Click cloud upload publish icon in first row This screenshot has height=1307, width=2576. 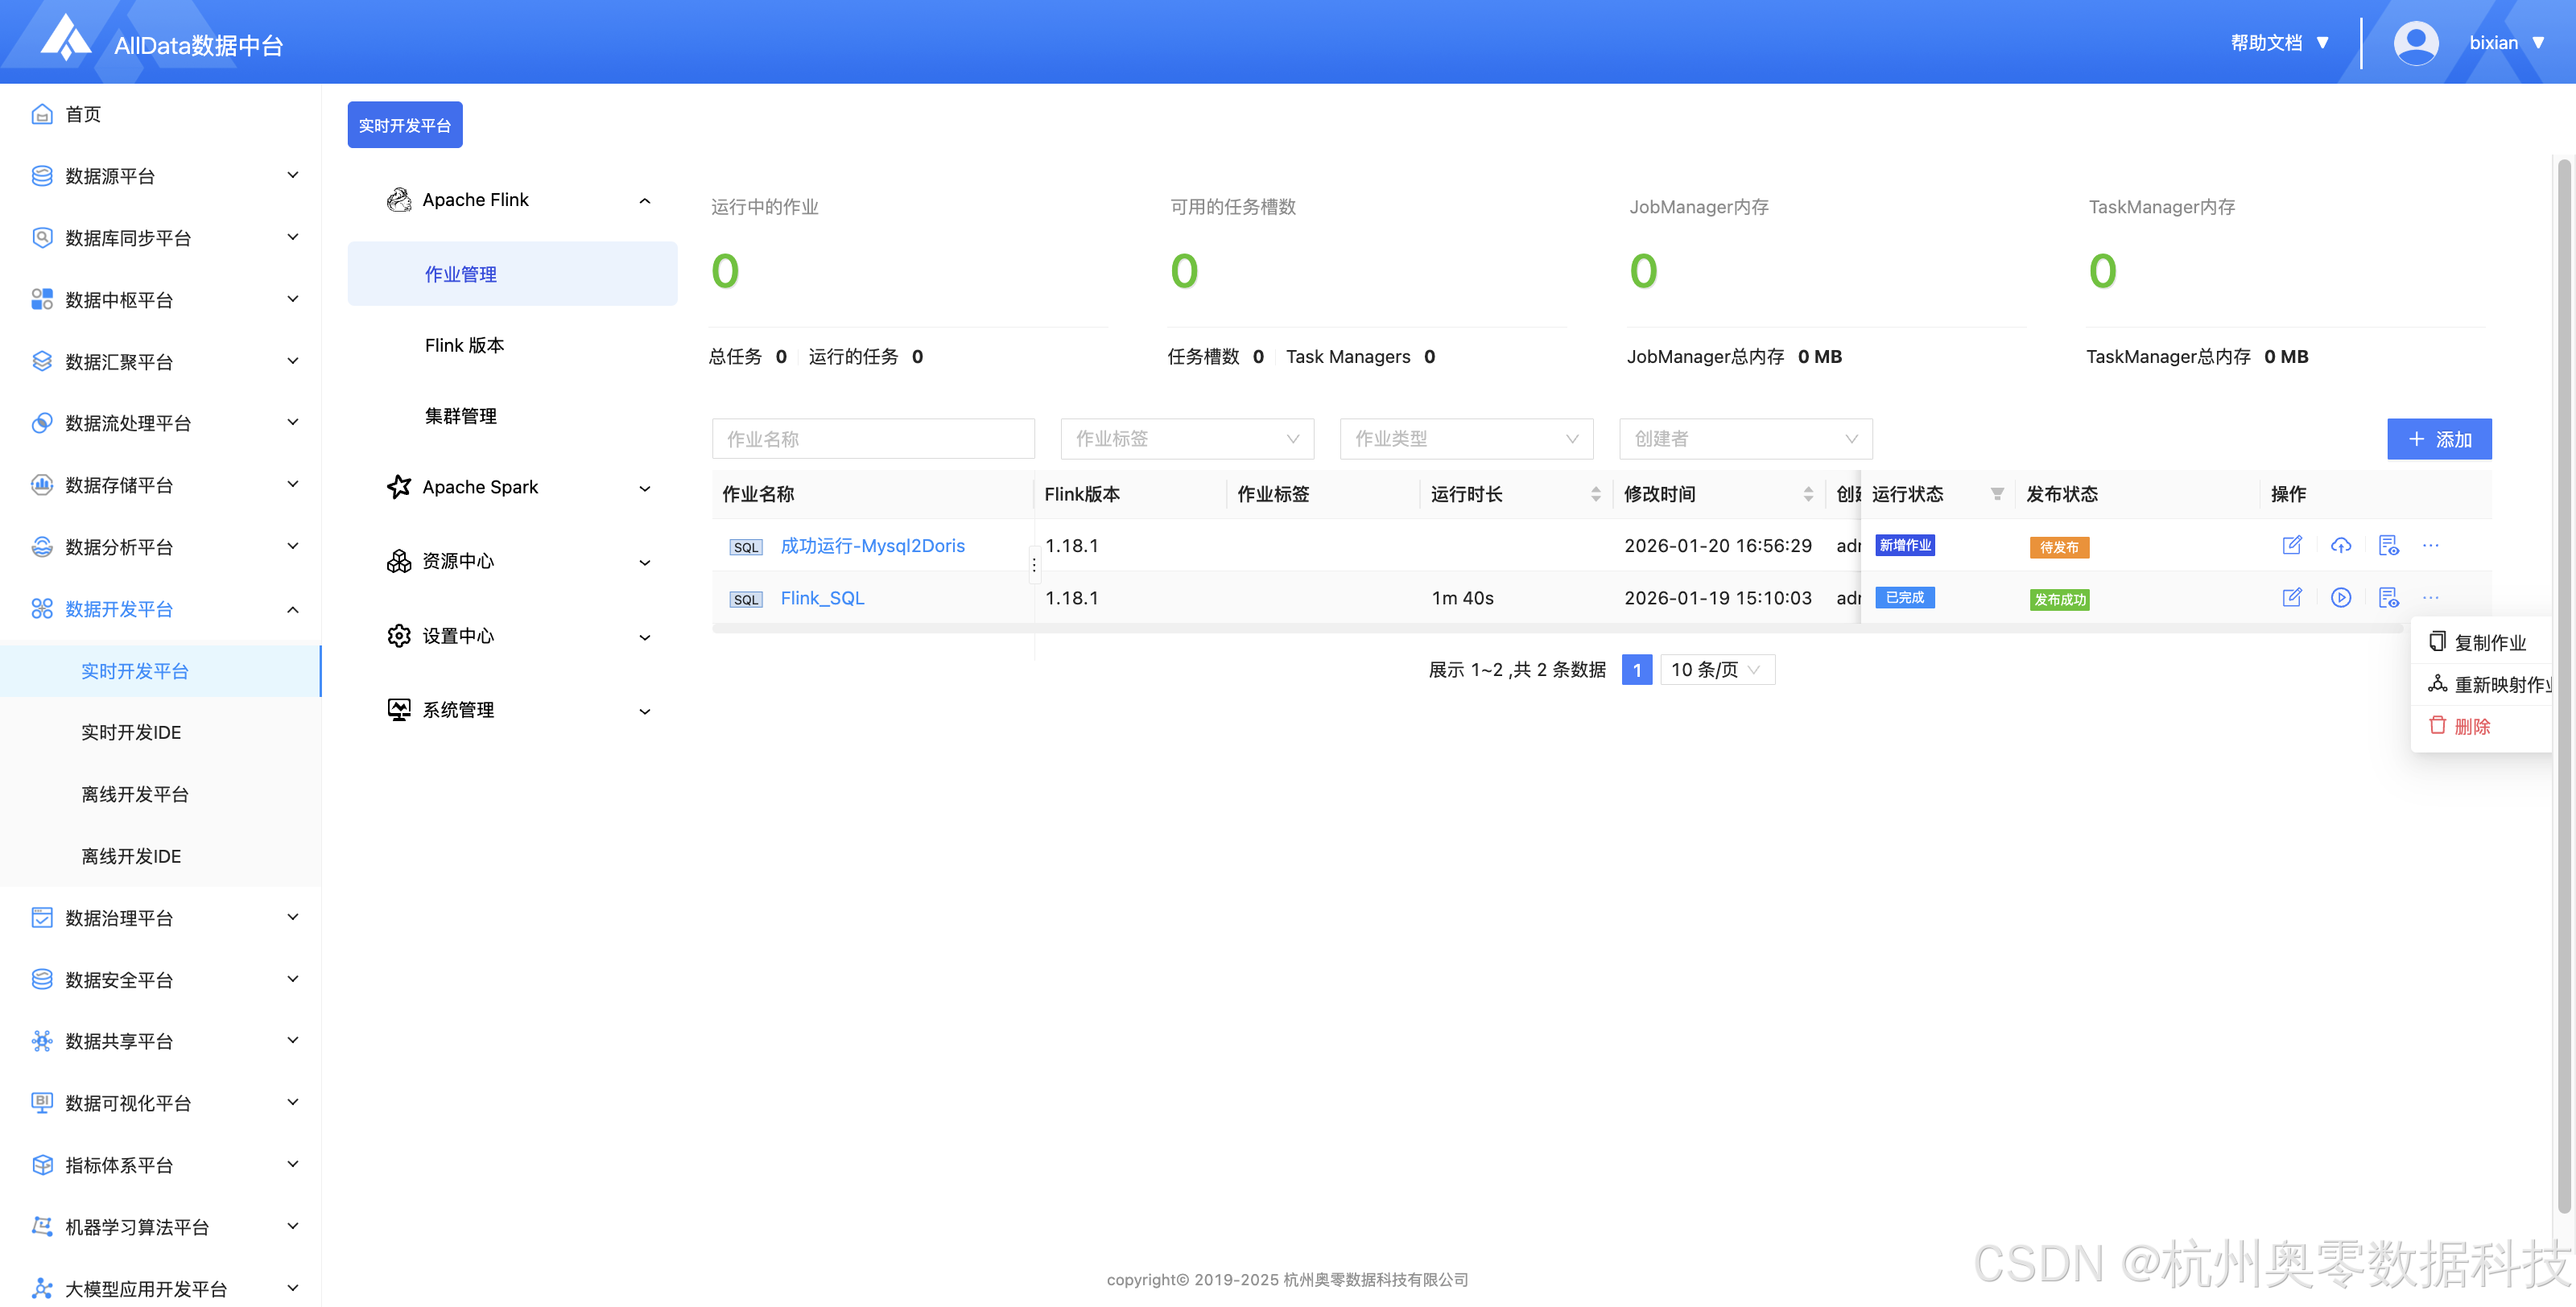2340,545
